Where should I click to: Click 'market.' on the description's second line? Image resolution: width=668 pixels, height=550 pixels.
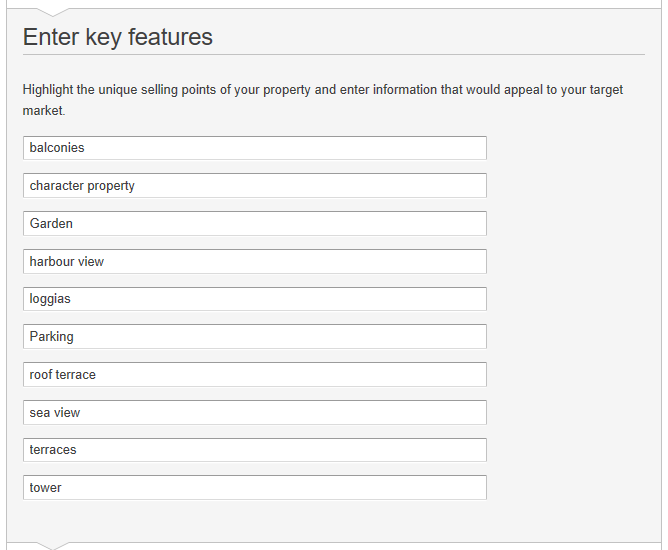(44, 110)
